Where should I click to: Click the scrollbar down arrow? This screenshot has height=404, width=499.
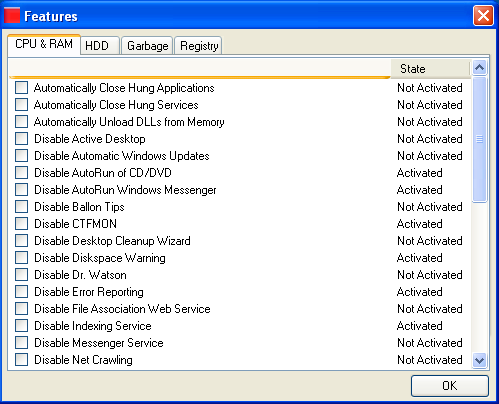click(x=479, y=360)
